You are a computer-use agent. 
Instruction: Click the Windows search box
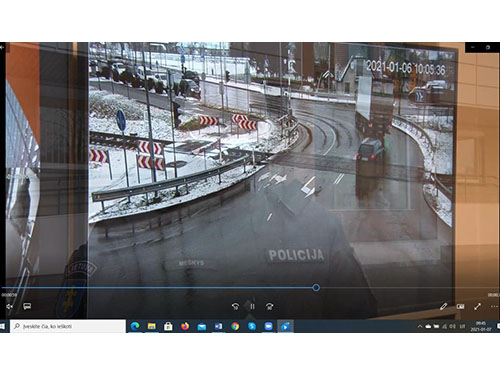coord(68,326)
